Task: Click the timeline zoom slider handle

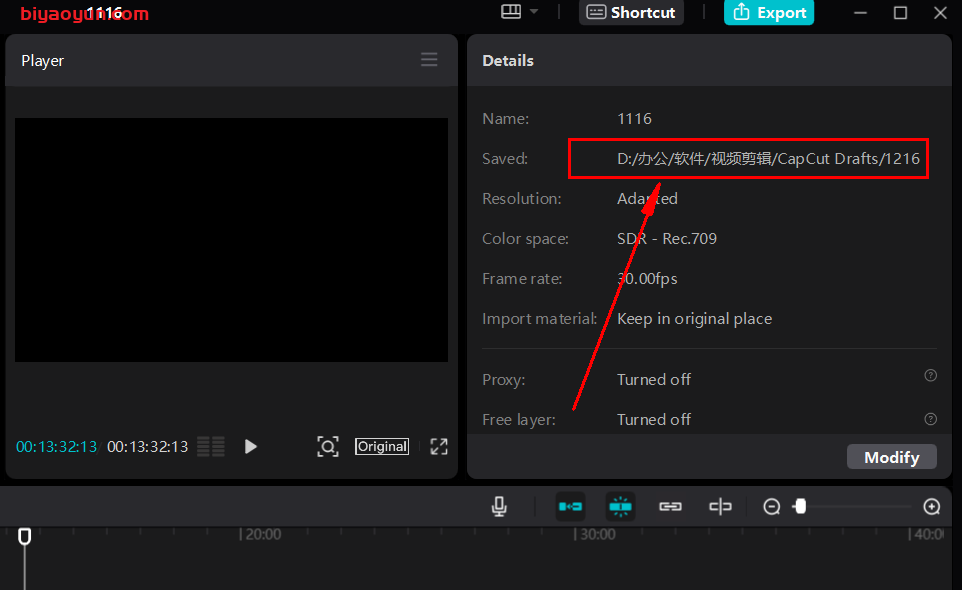Action: point(799,507)
